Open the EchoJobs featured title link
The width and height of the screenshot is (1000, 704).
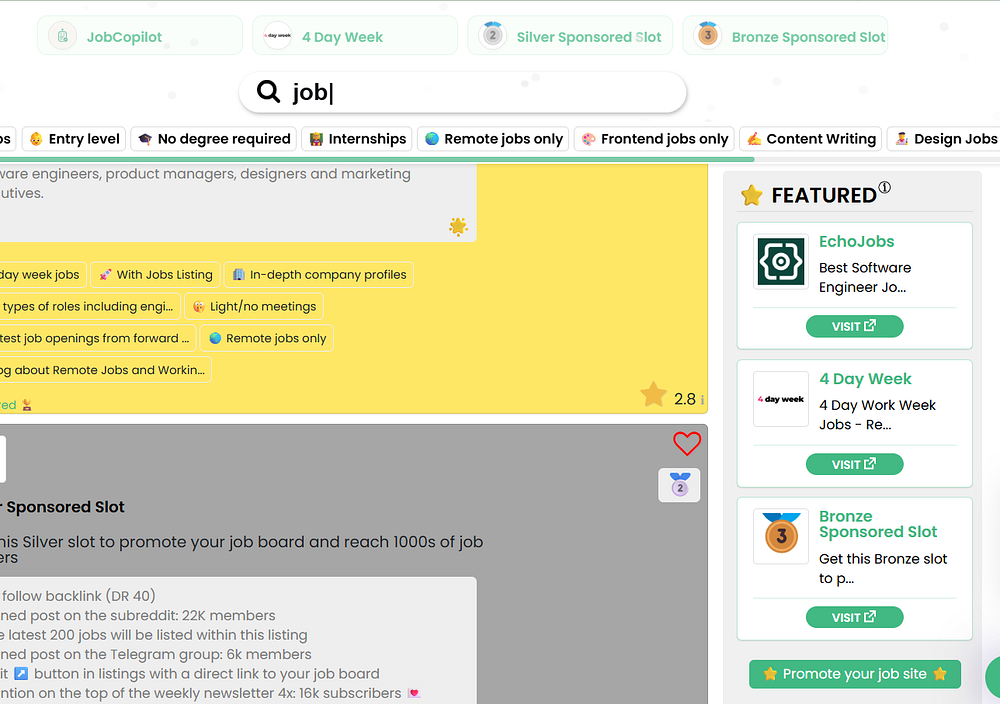(857, 242)
